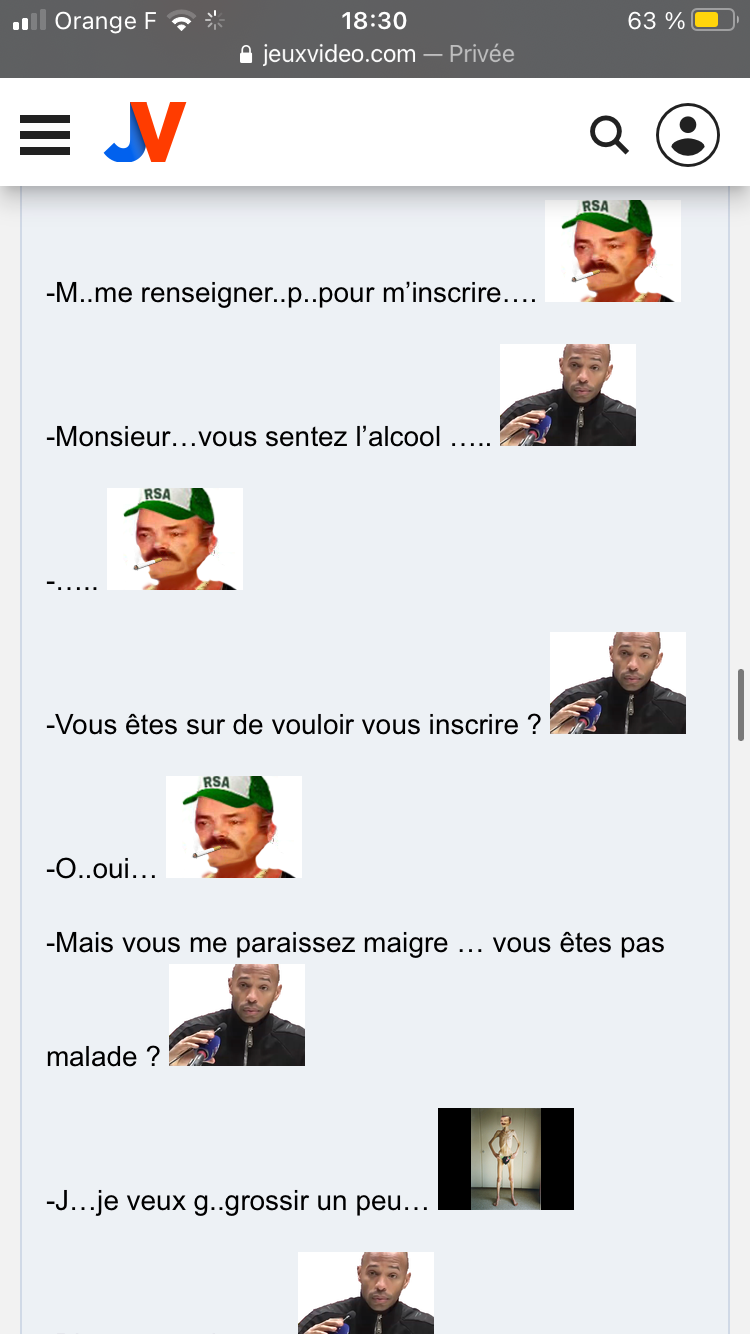Open the hamburger navigation menu
Screen dimensions: 750x1334
pos(45,134)
